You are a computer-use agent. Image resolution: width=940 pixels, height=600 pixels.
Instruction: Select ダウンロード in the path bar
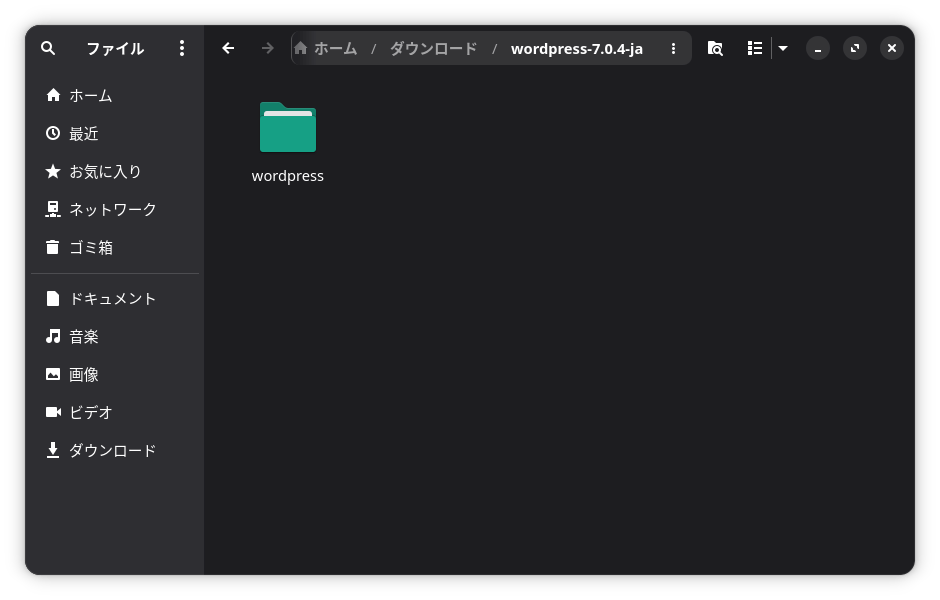(433, 49)
